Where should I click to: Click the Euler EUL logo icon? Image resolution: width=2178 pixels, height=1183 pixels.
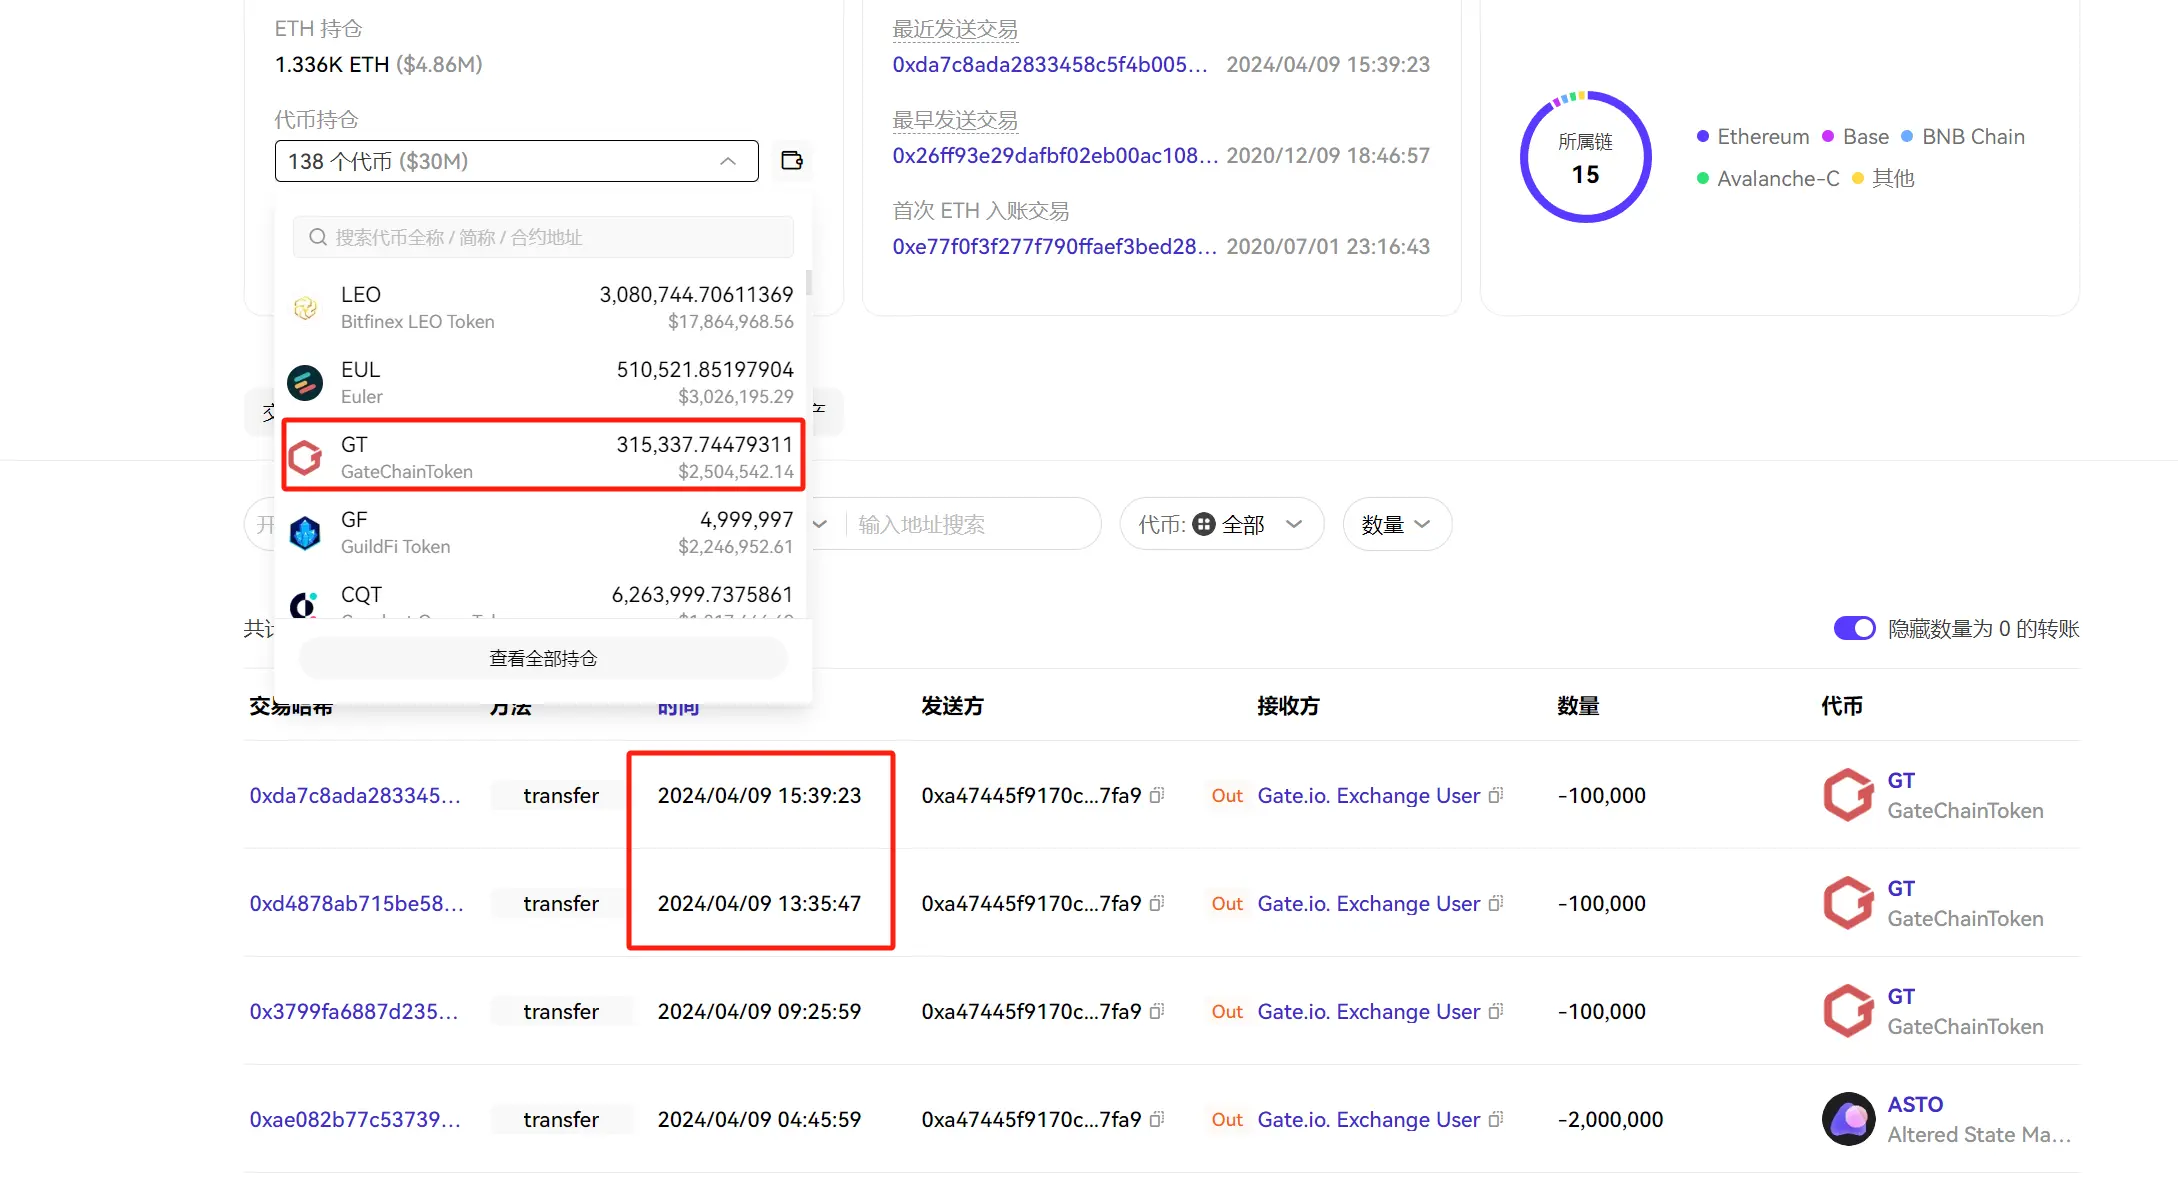click(305, 382)
